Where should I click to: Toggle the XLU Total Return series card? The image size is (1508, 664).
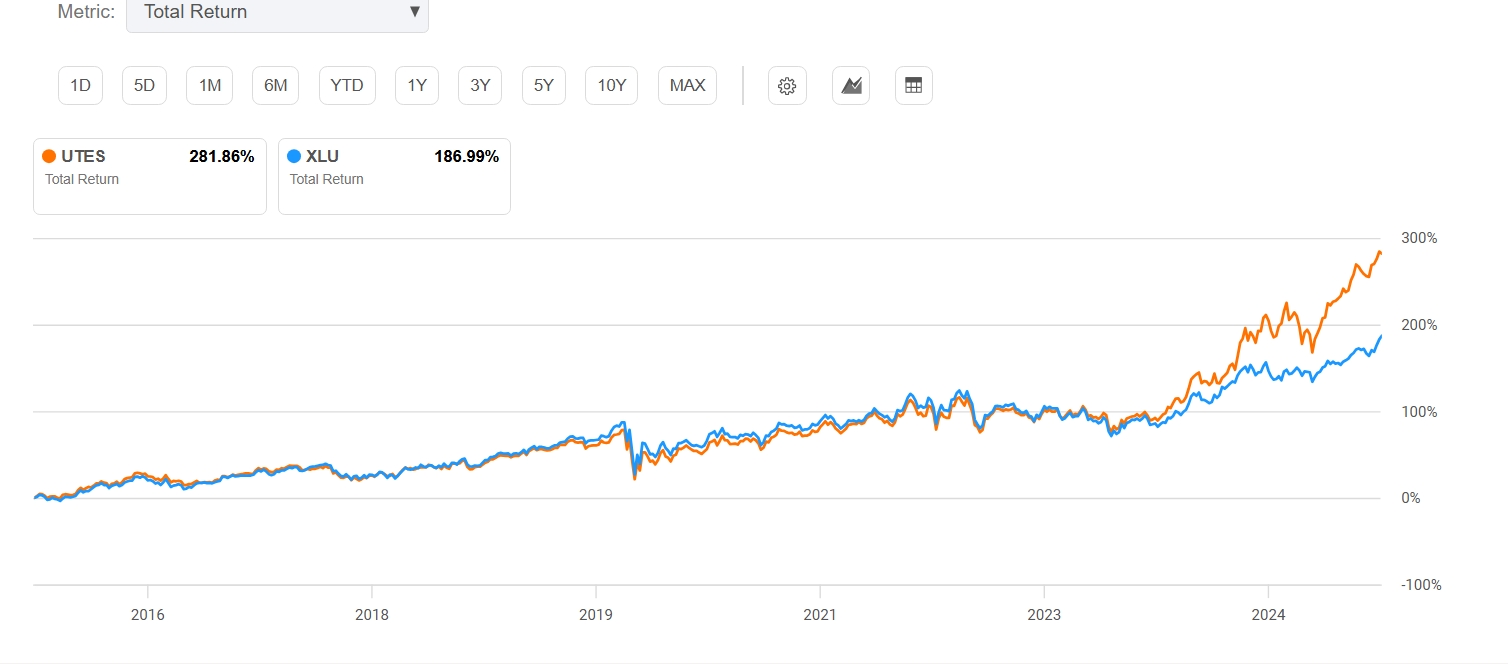coord(394,176)
